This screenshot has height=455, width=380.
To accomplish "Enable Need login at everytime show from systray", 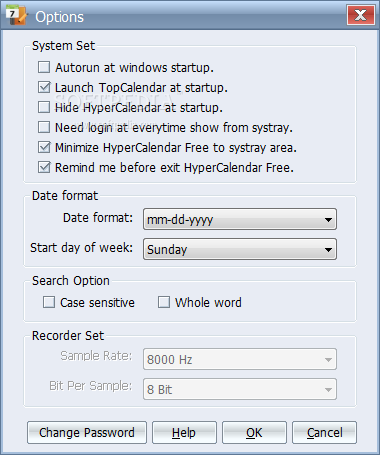I will [x=44, y=127].
